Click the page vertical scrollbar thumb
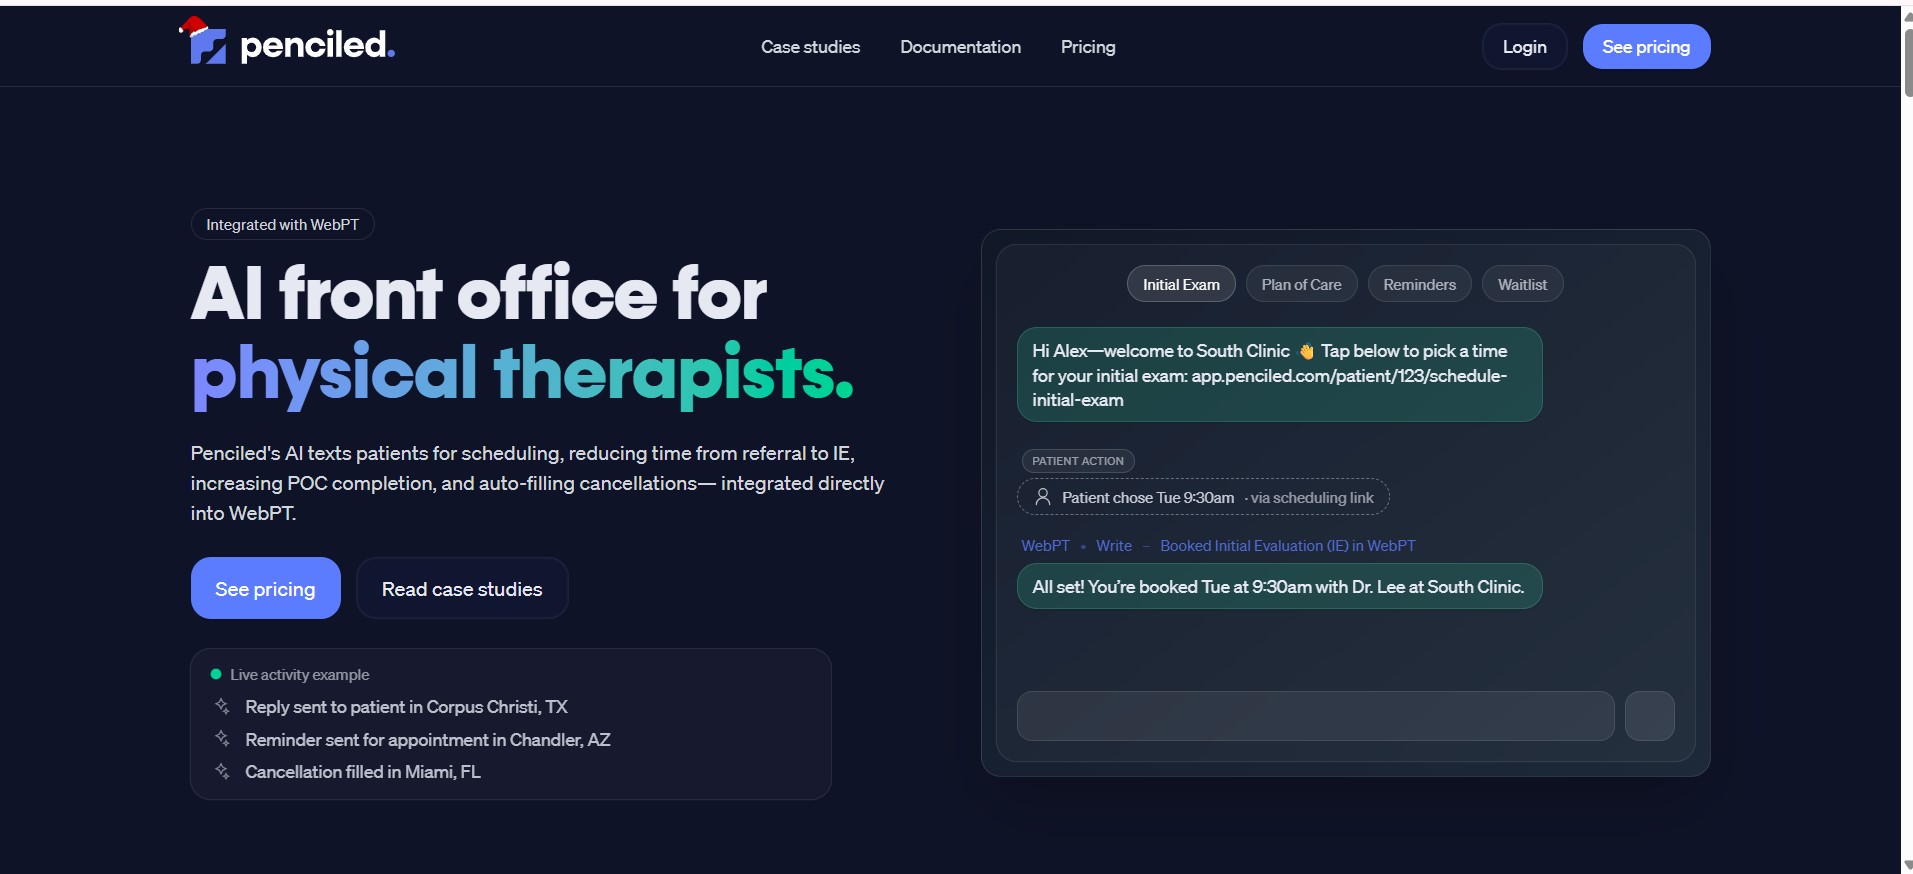1913x874 pixels. tap(1908, 62)
